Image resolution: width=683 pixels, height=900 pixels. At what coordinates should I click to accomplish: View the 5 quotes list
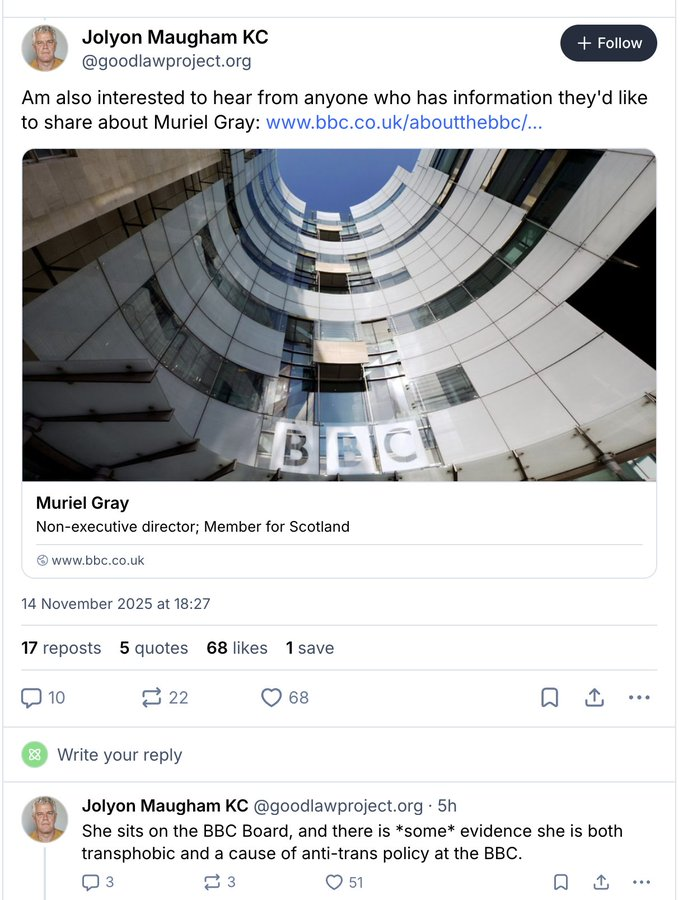(153, 648)
